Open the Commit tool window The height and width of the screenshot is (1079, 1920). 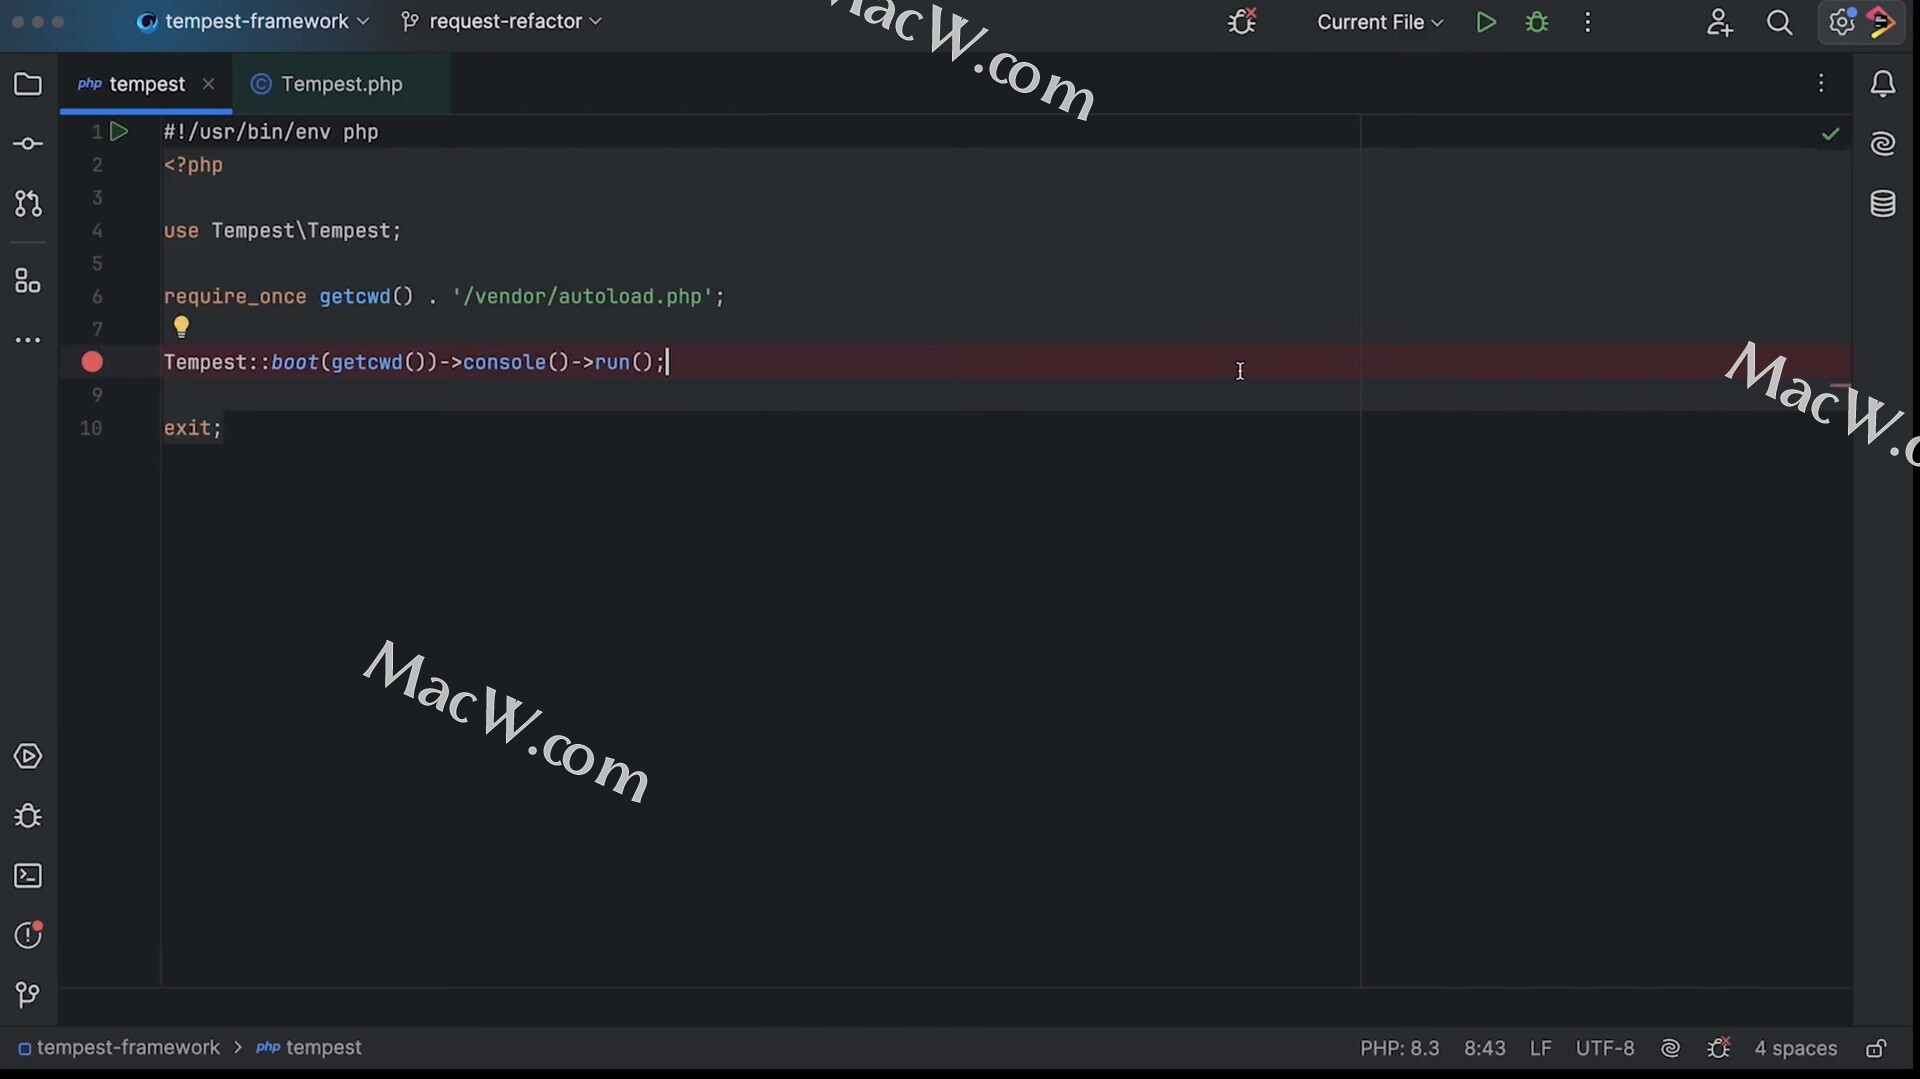pos(28,144)
